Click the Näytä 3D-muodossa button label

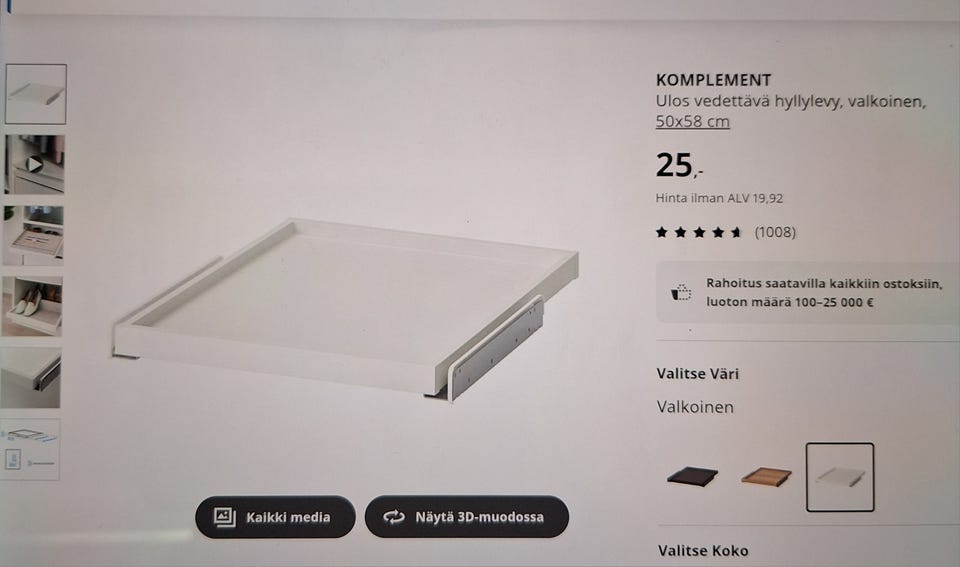point(479,517)
